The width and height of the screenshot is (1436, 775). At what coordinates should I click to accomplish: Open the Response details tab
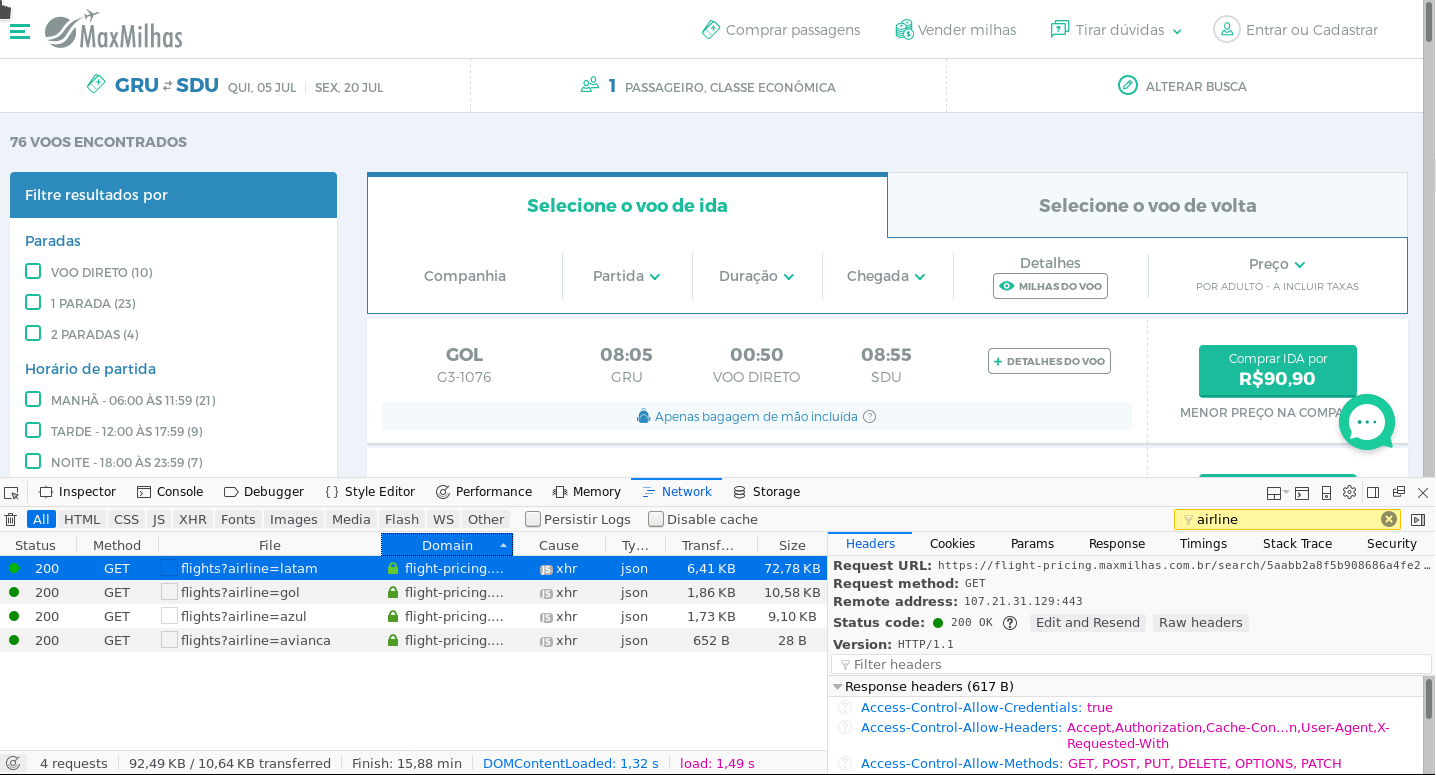pyautogui.click(x=1117, y=544)
